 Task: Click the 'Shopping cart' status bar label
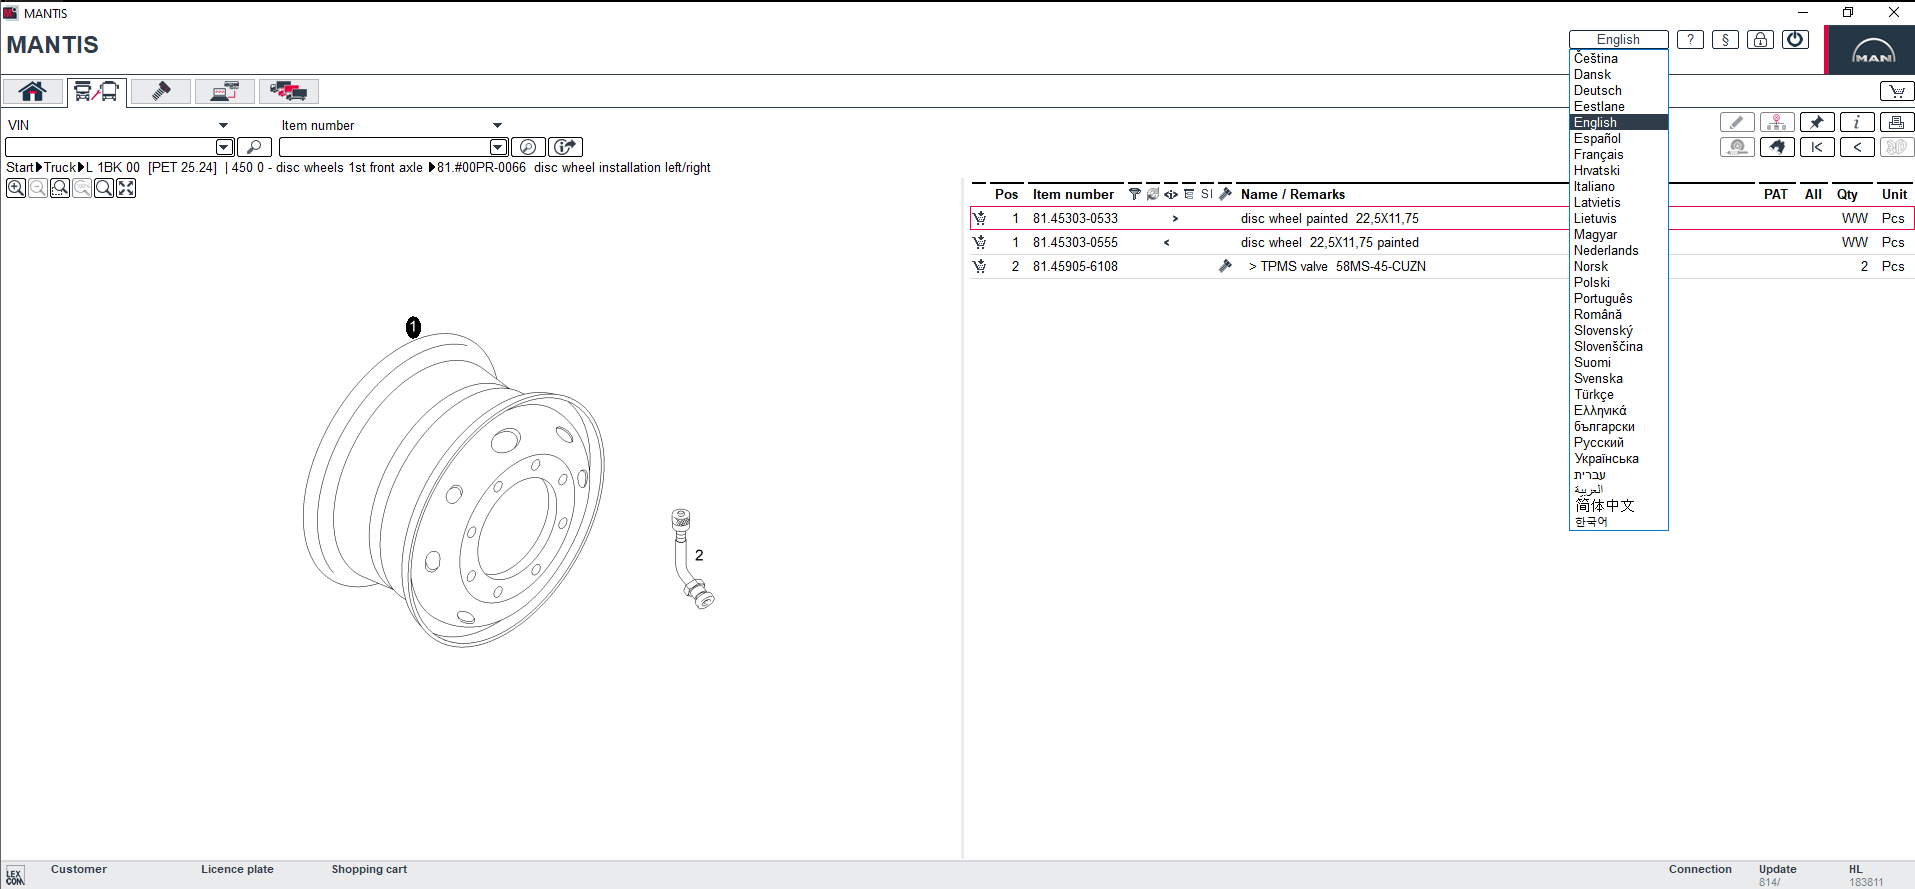pyautogui.click(x=369, y=869)
